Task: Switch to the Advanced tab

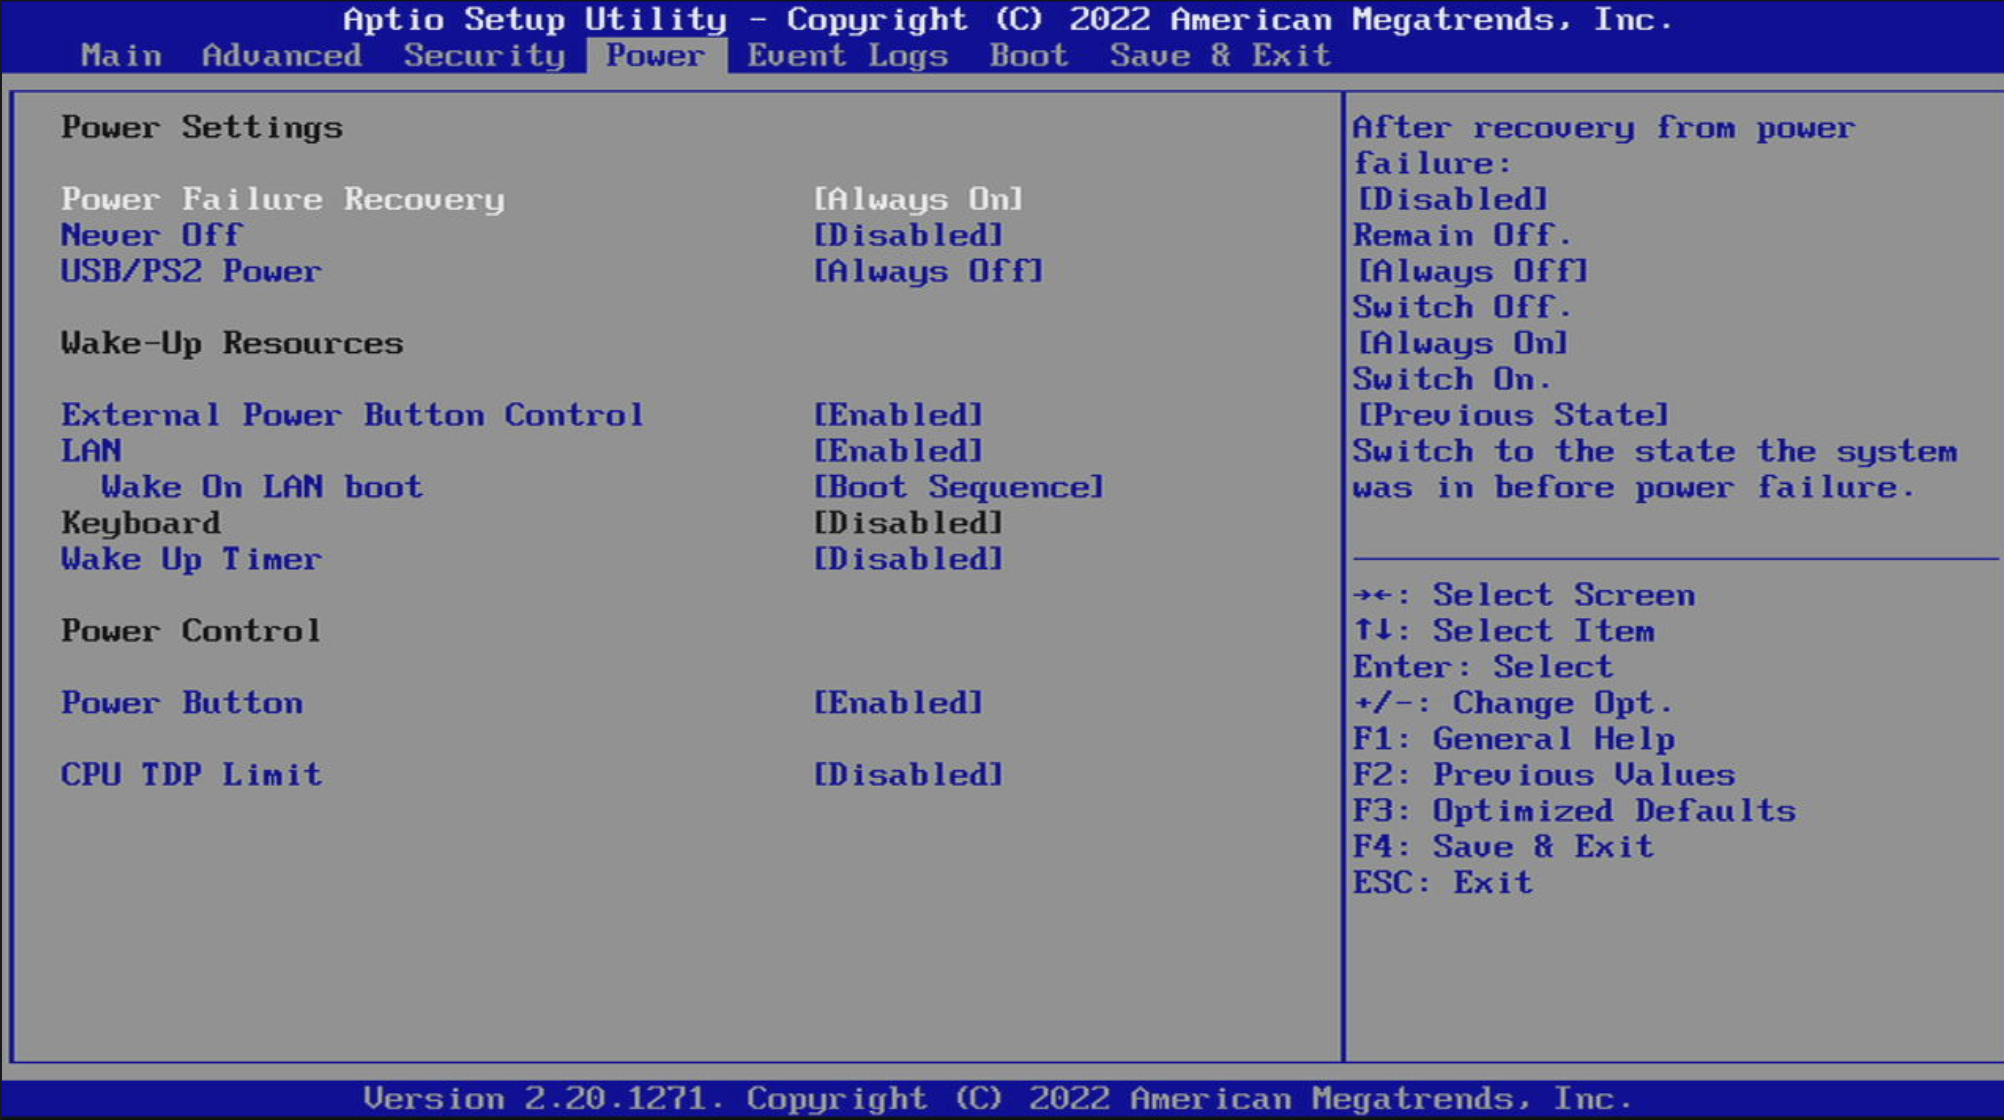Action: 282,55
